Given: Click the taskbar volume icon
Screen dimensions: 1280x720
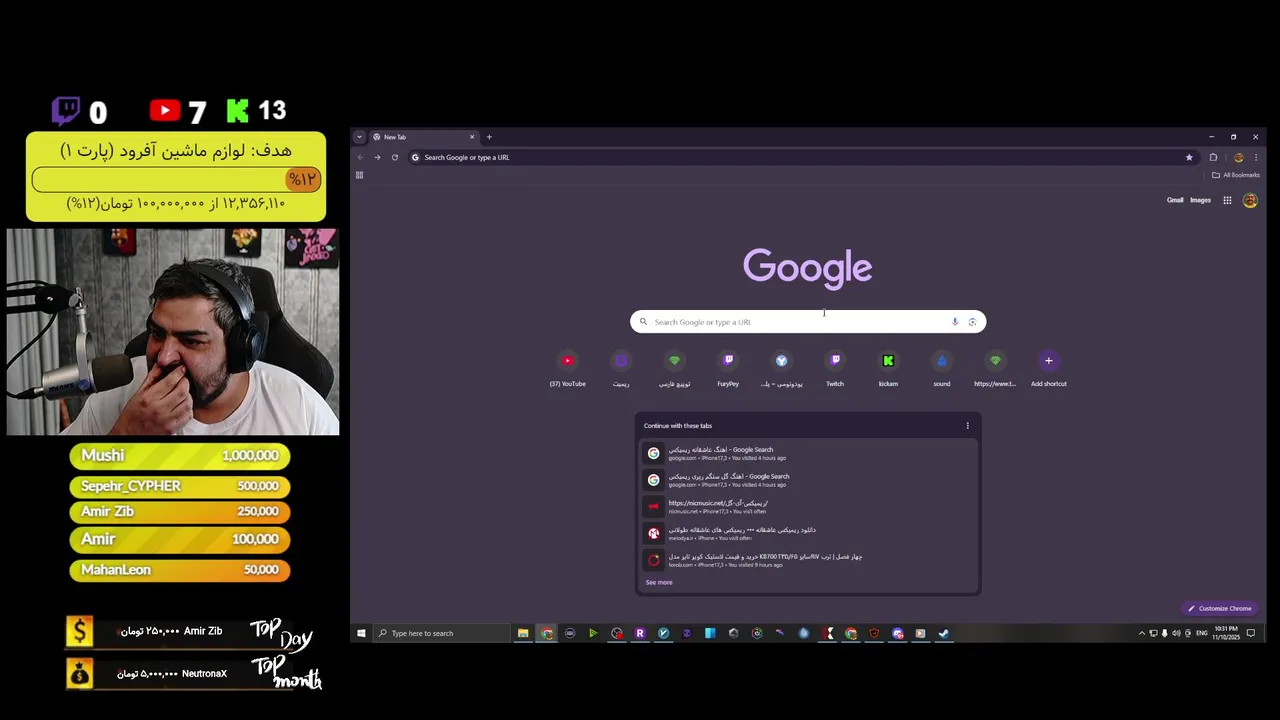Looking at the screenshot, I should [x=1176, y=633].
